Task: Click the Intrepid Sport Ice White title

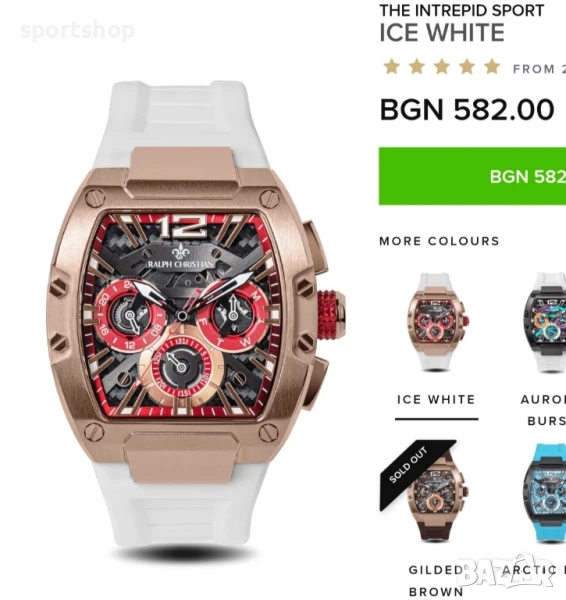Action: coord(462,23)
